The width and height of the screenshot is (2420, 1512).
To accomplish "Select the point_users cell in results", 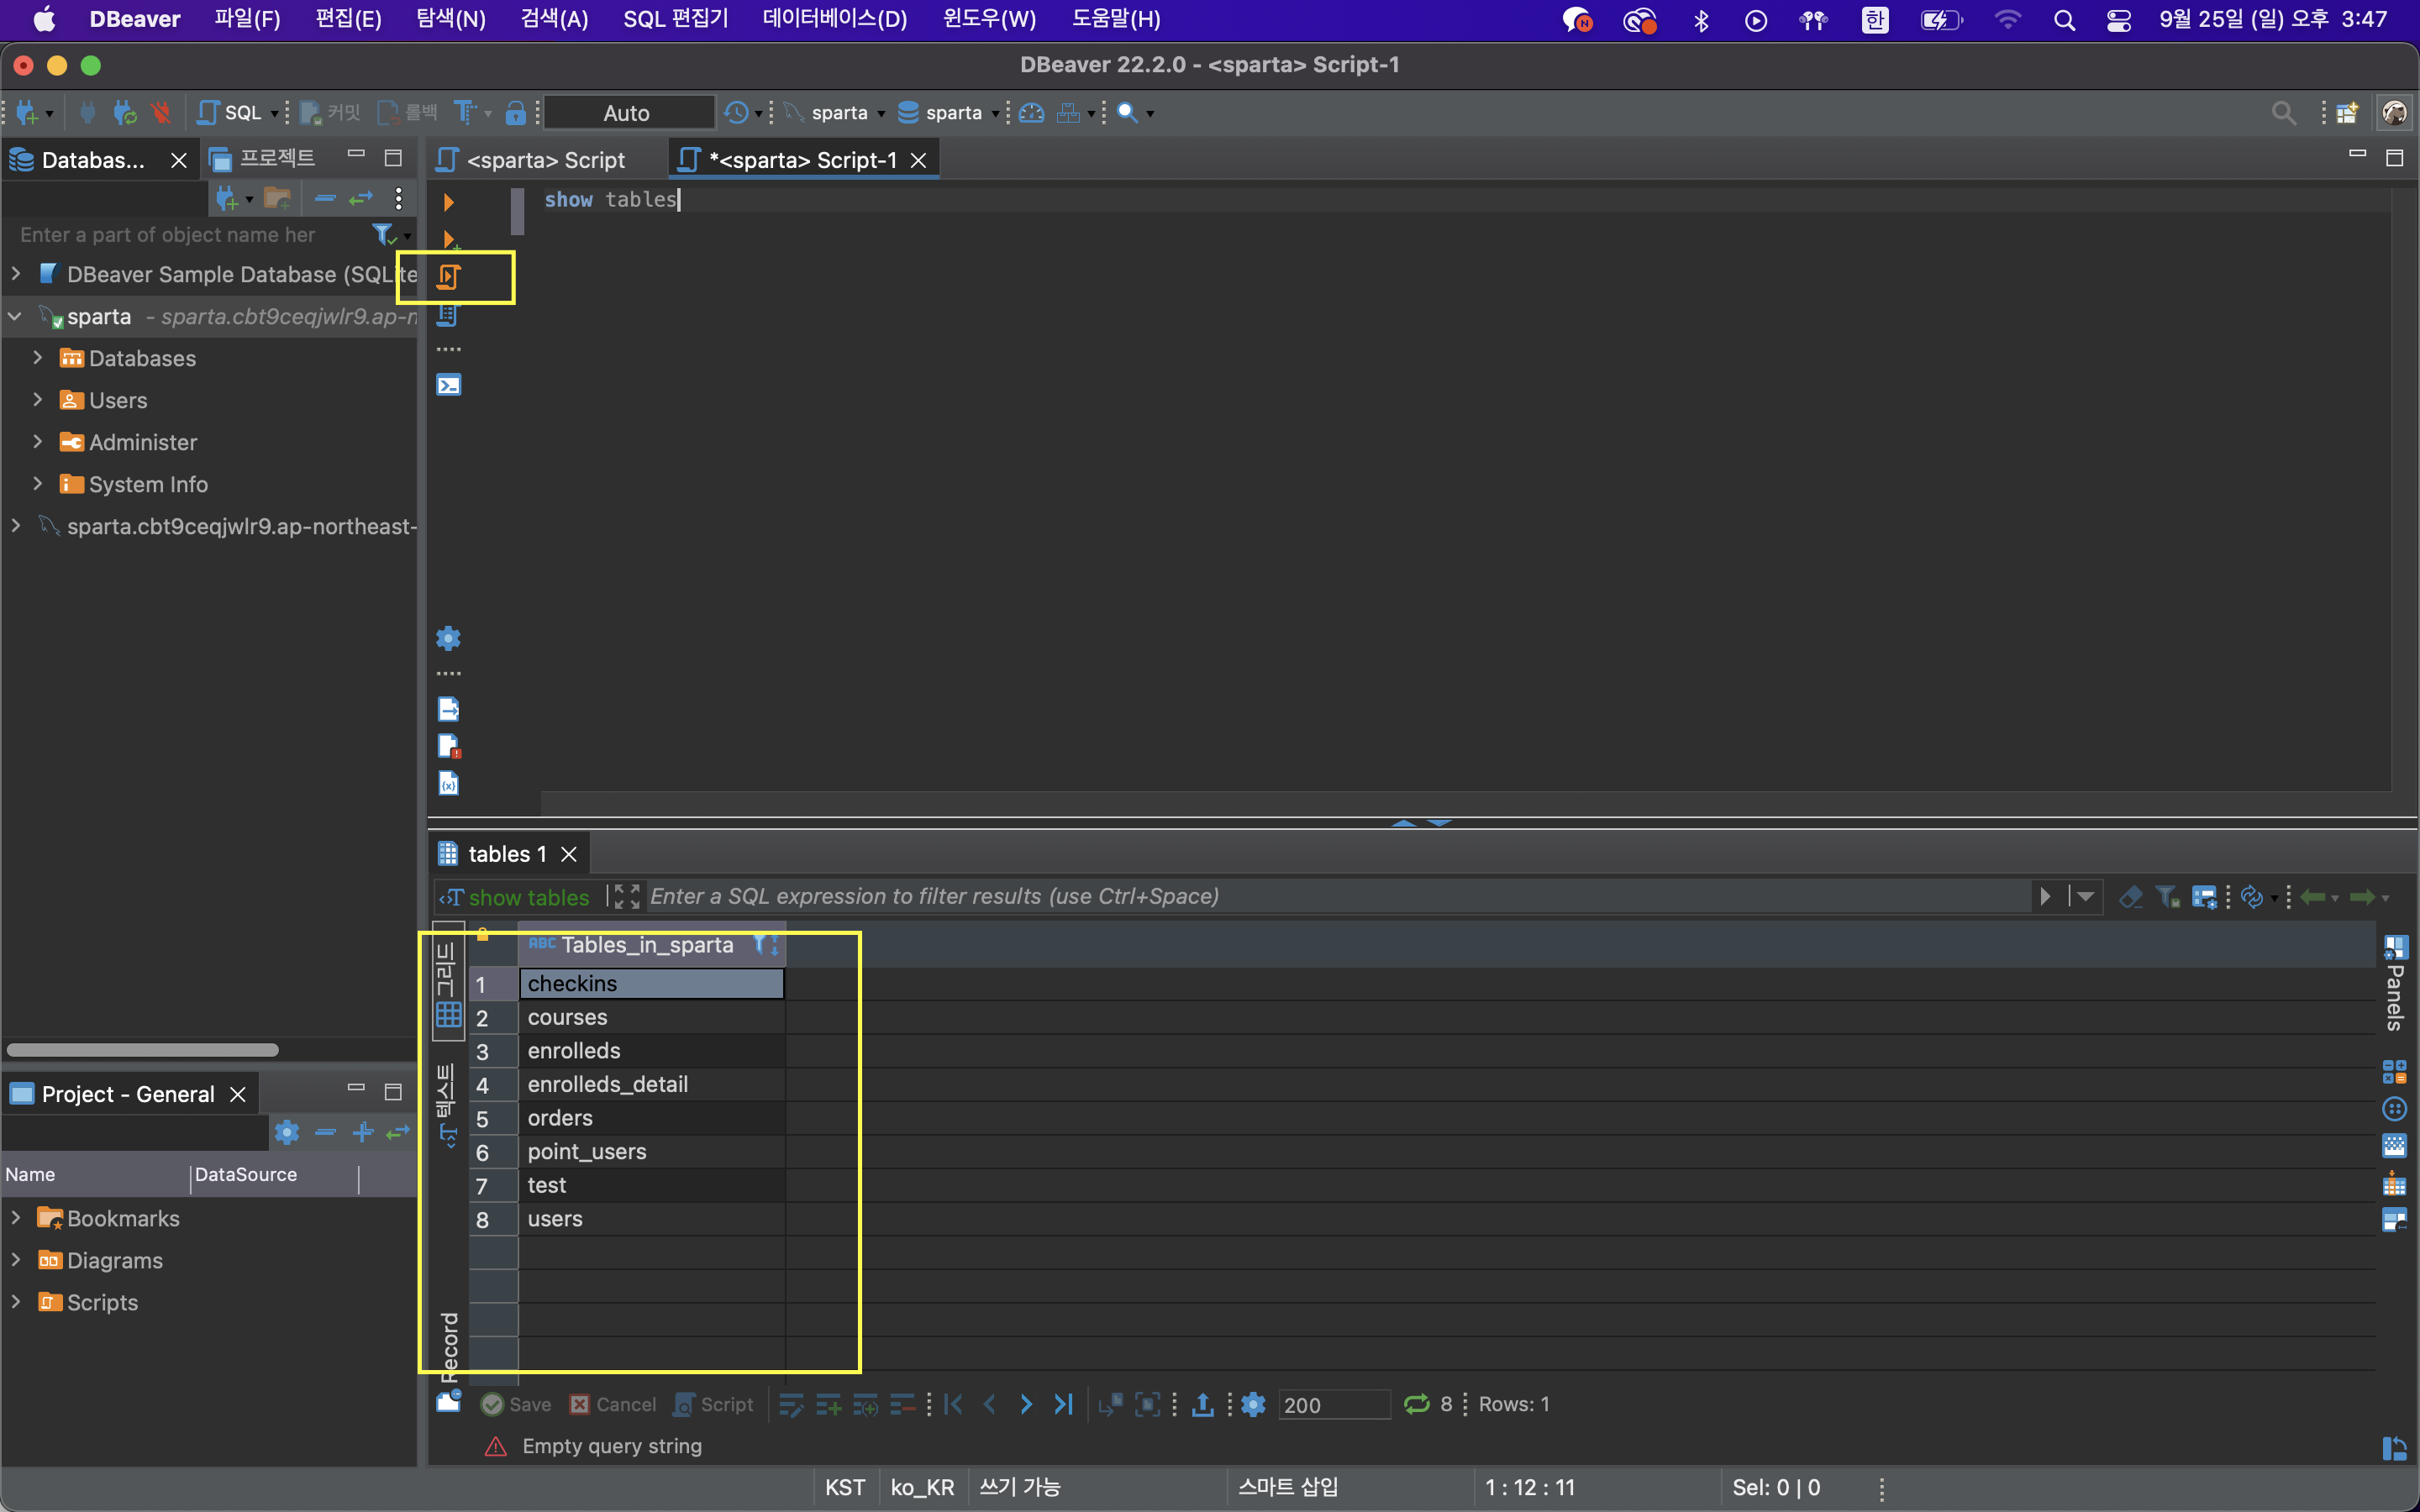I will [651, 1152].
